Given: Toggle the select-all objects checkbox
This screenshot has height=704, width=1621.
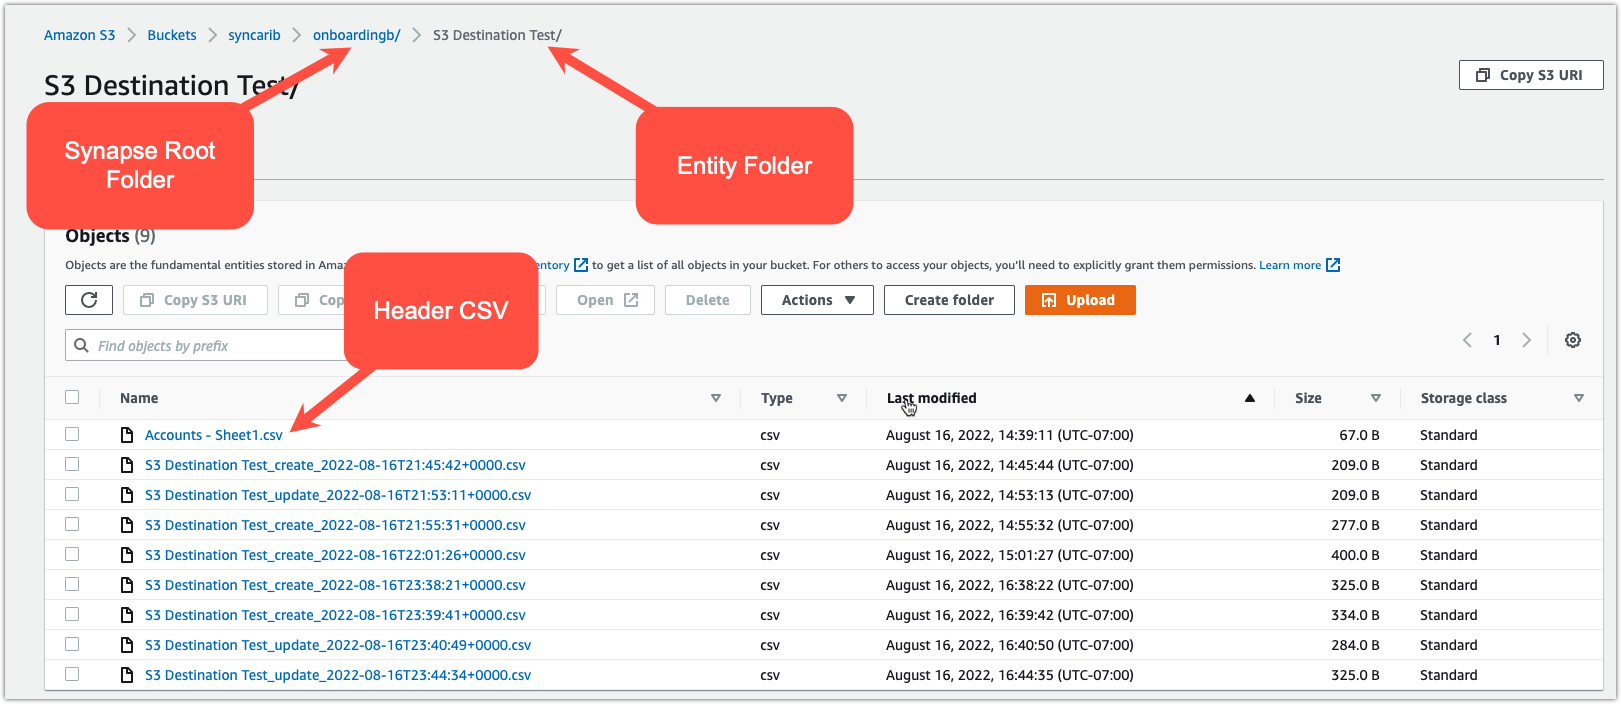Looking at the screenshot, I should pyautogui.click(x=72, y=397).
